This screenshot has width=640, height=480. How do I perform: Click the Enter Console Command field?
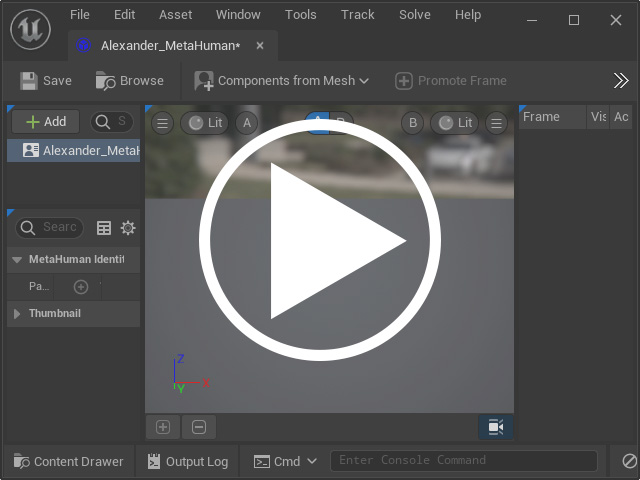pos(464,460)
